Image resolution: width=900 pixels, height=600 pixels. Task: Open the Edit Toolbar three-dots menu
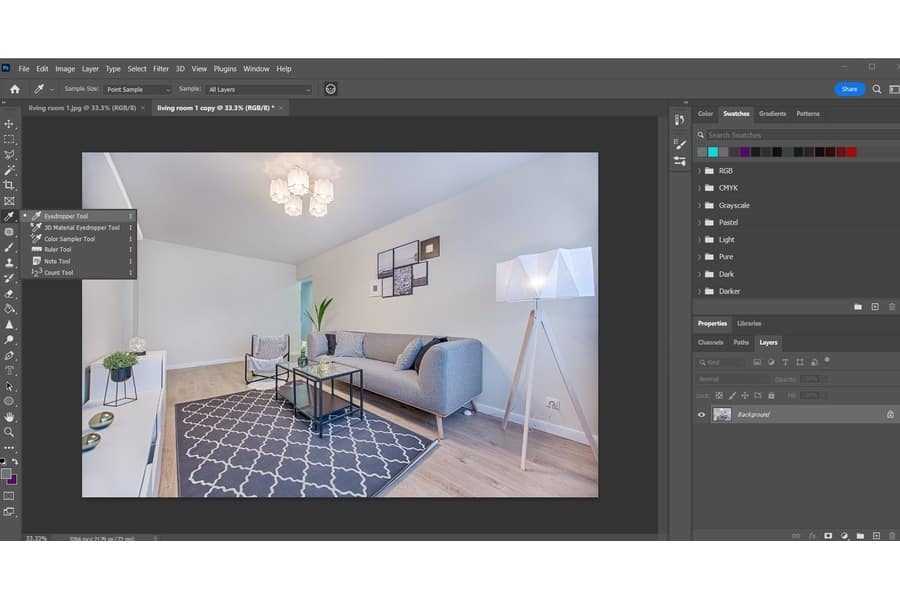click(x=9, y=447)
